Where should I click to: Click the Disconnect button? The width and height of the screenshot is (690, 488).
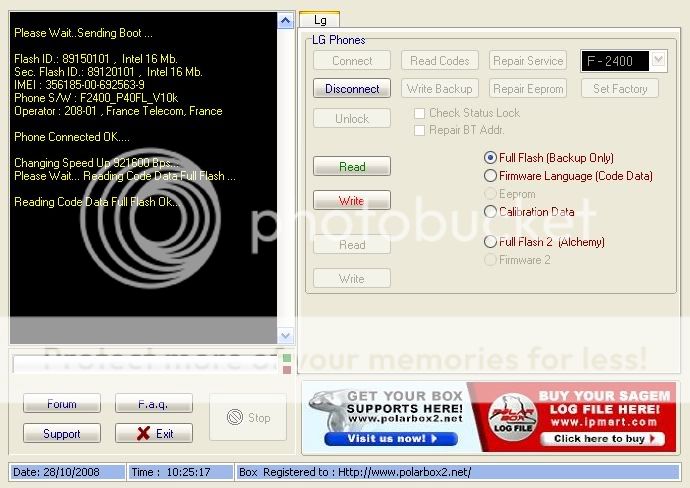[352, 88]
